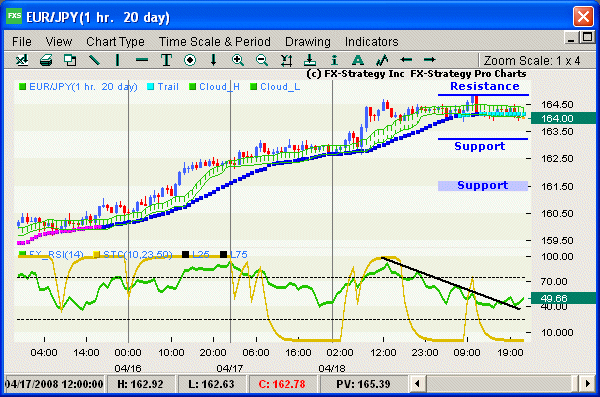Select the diagonal trend line drawing tool

(x=94, y=60)
